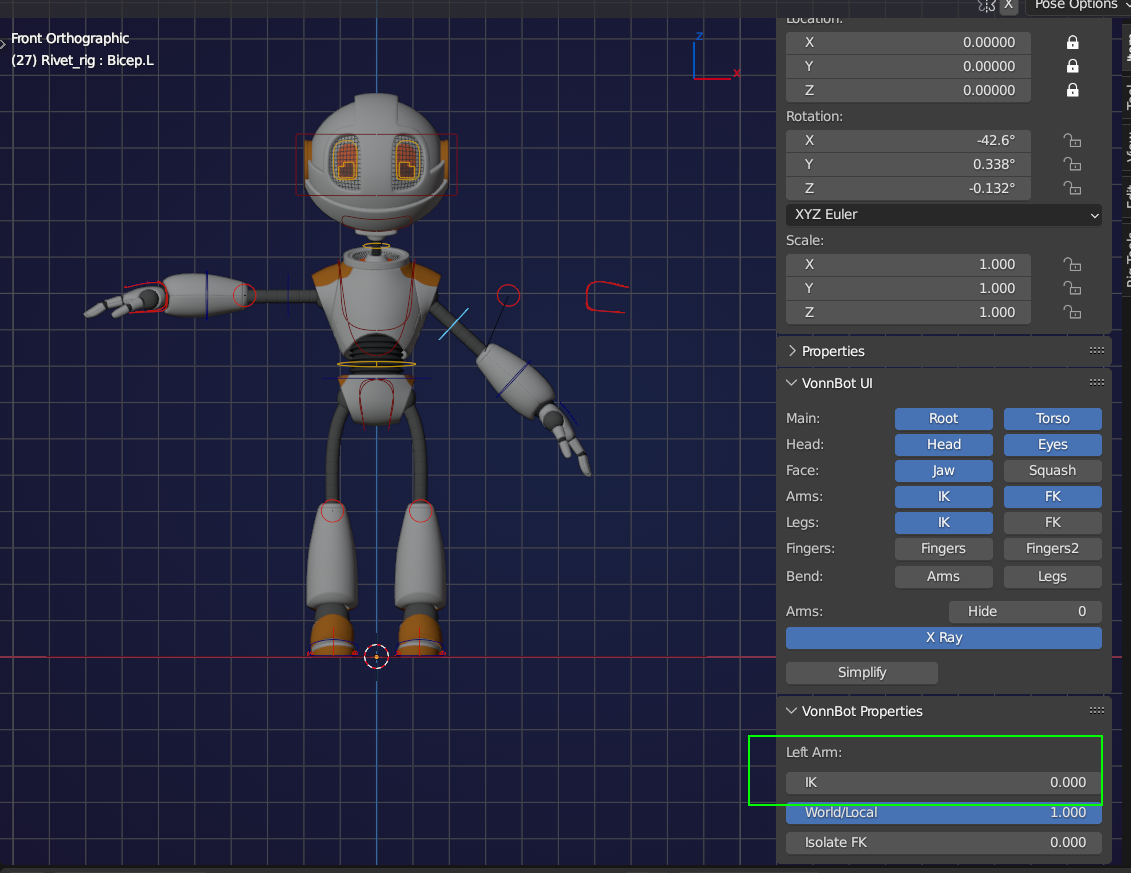Image resolution: width=1131 pixels, height=873 pixels.
Task: Toggle the Squash face layer on
Action: pos(1052,471)
